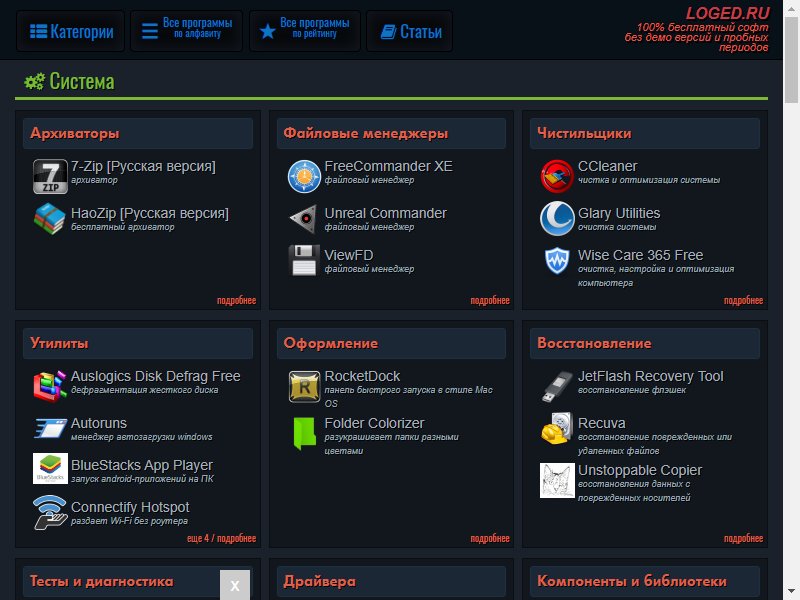Click the ViewFD floppy disk icon

(x=304, y=260)
